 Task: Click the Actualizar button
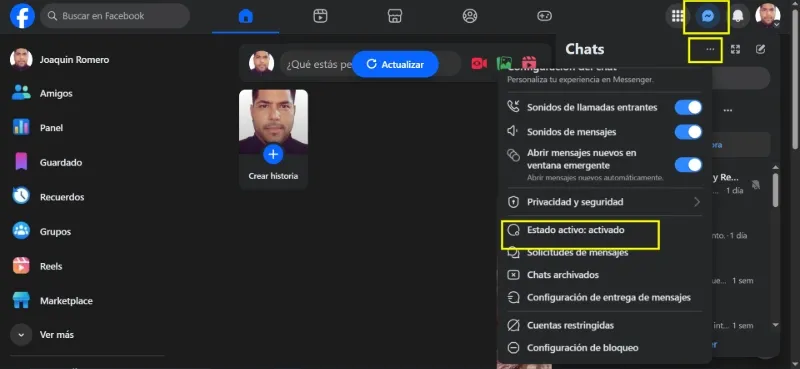pos(395,64)
